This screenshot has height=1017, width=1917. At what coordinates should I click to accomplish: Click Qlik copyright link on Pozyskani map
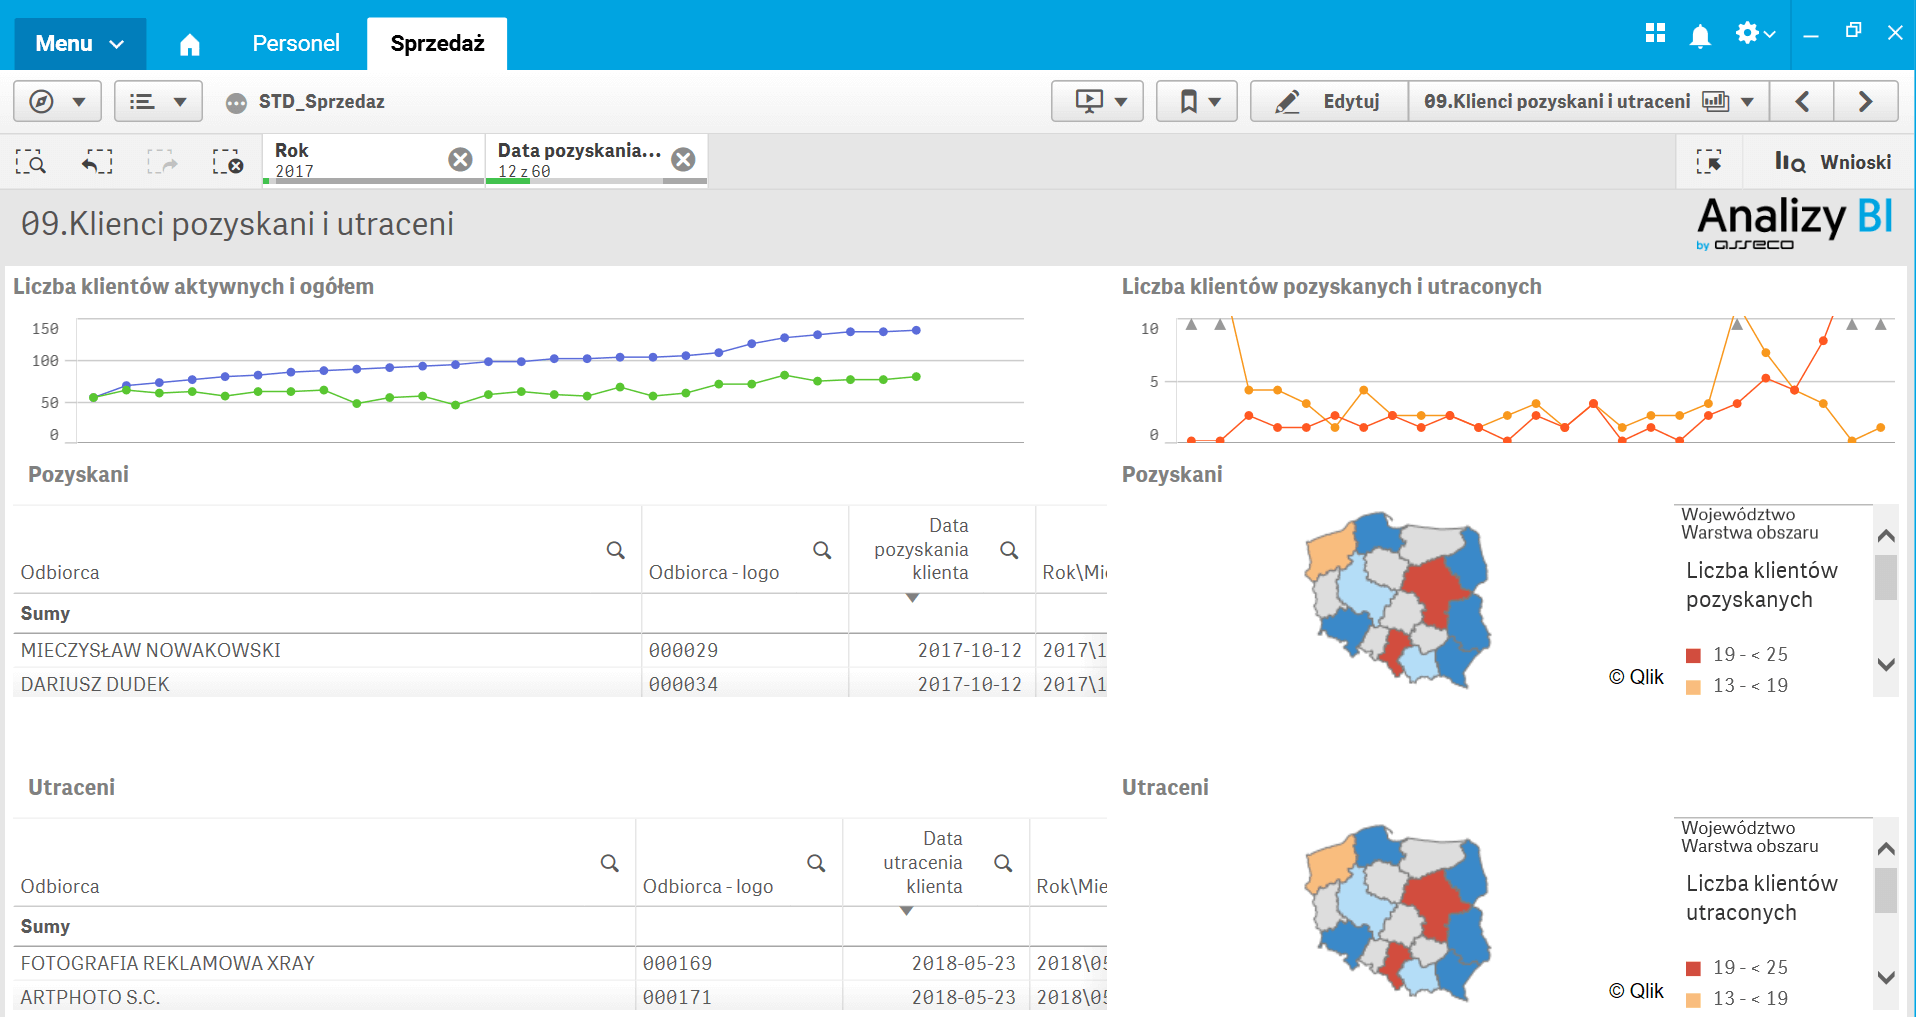tap(1636, 677)
